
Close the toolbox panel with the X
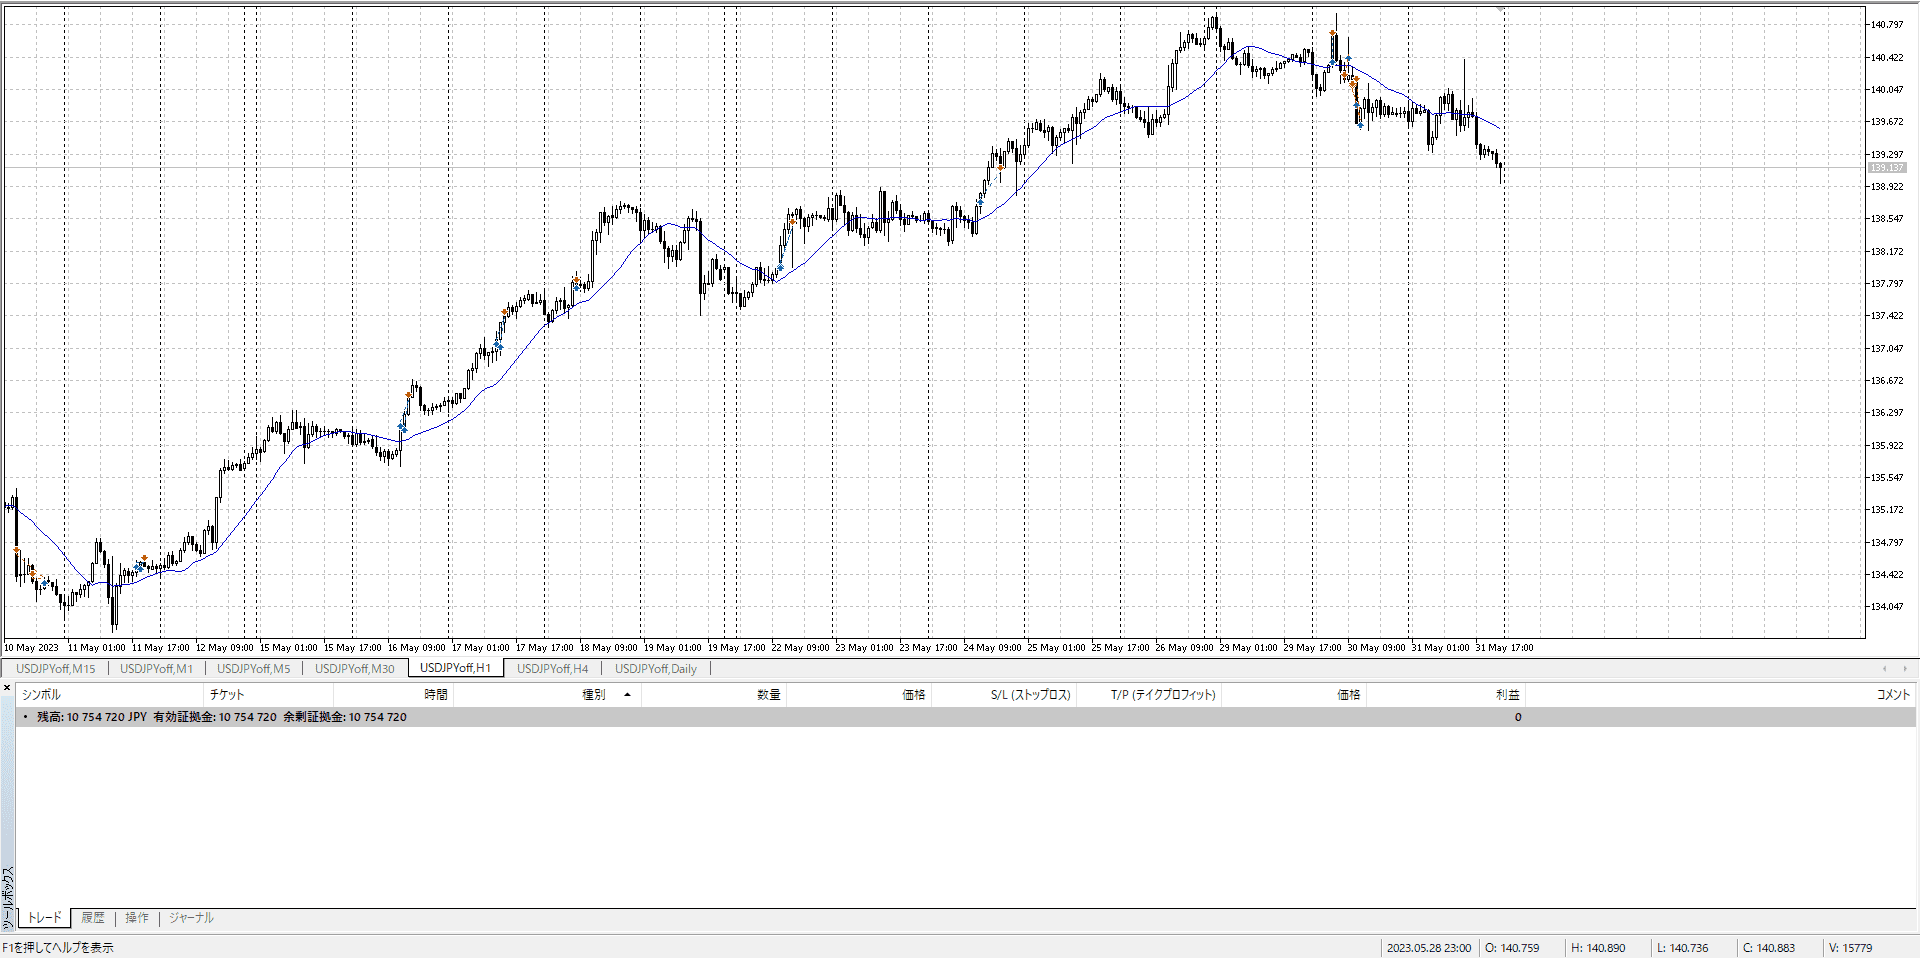click(7, 688)
